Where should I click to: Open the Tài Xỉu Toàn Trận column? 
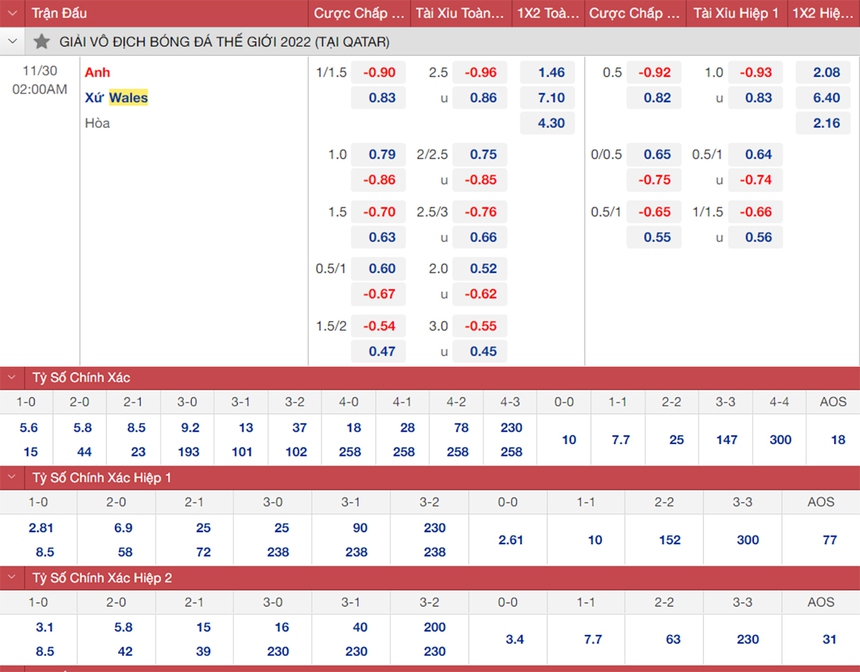pos(461,13)
